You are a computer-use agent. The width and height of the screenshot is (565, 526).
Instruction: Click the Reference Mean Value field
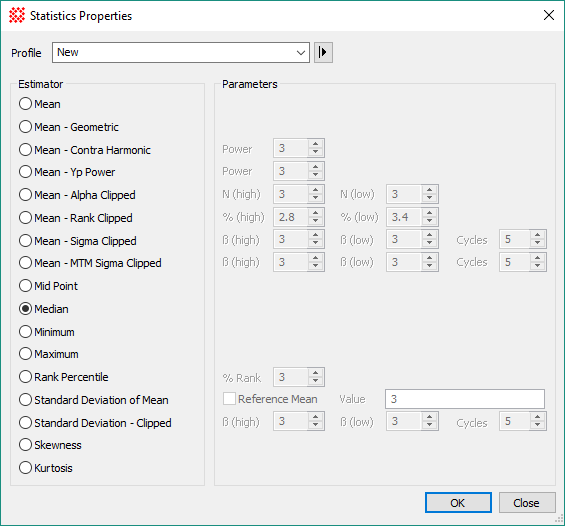point(465,399)
